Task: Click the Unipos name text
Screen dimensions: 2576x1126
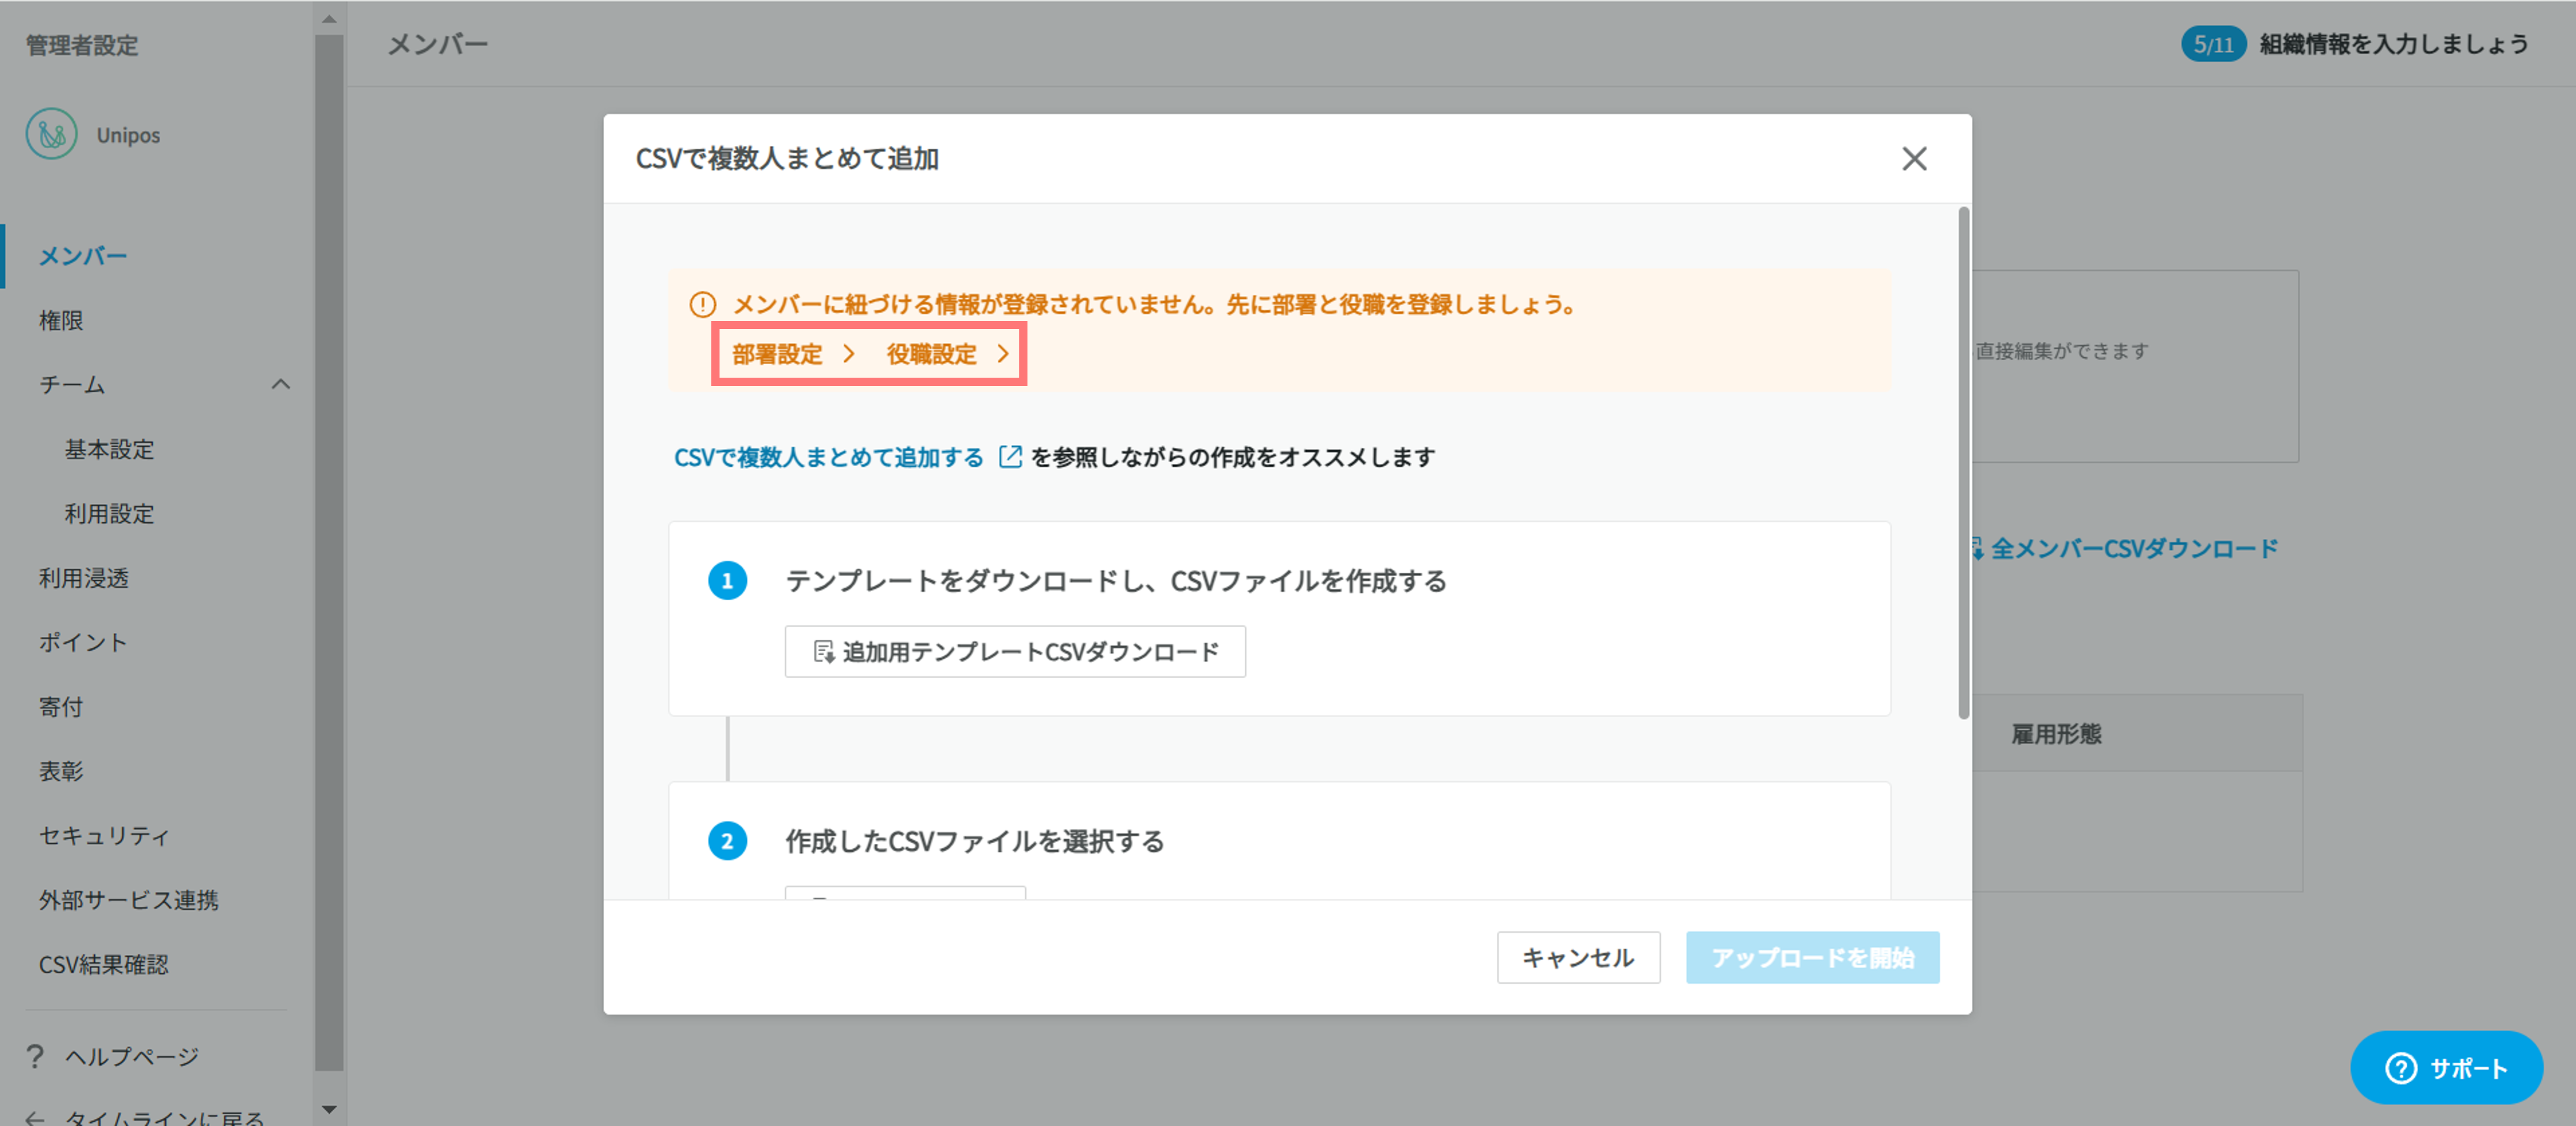Action: [x=128, y=135]
